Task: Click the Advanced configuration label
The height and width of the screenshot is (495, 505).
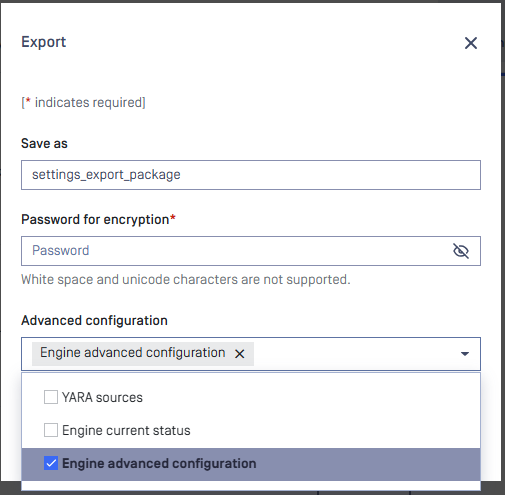Action: pyautogui.click(x=94, y=321)
